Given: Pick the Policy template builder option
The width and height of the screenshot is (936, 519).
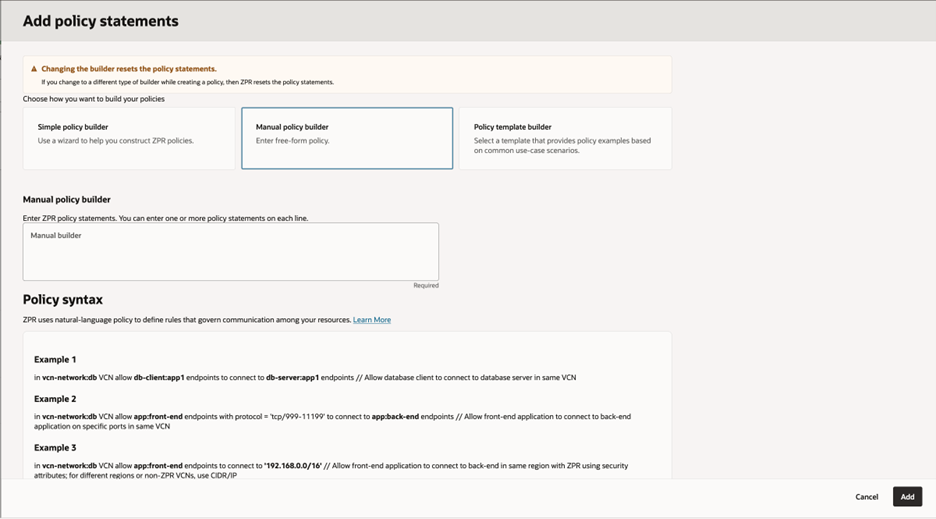Looking at the screenshot, I should 565,138.
